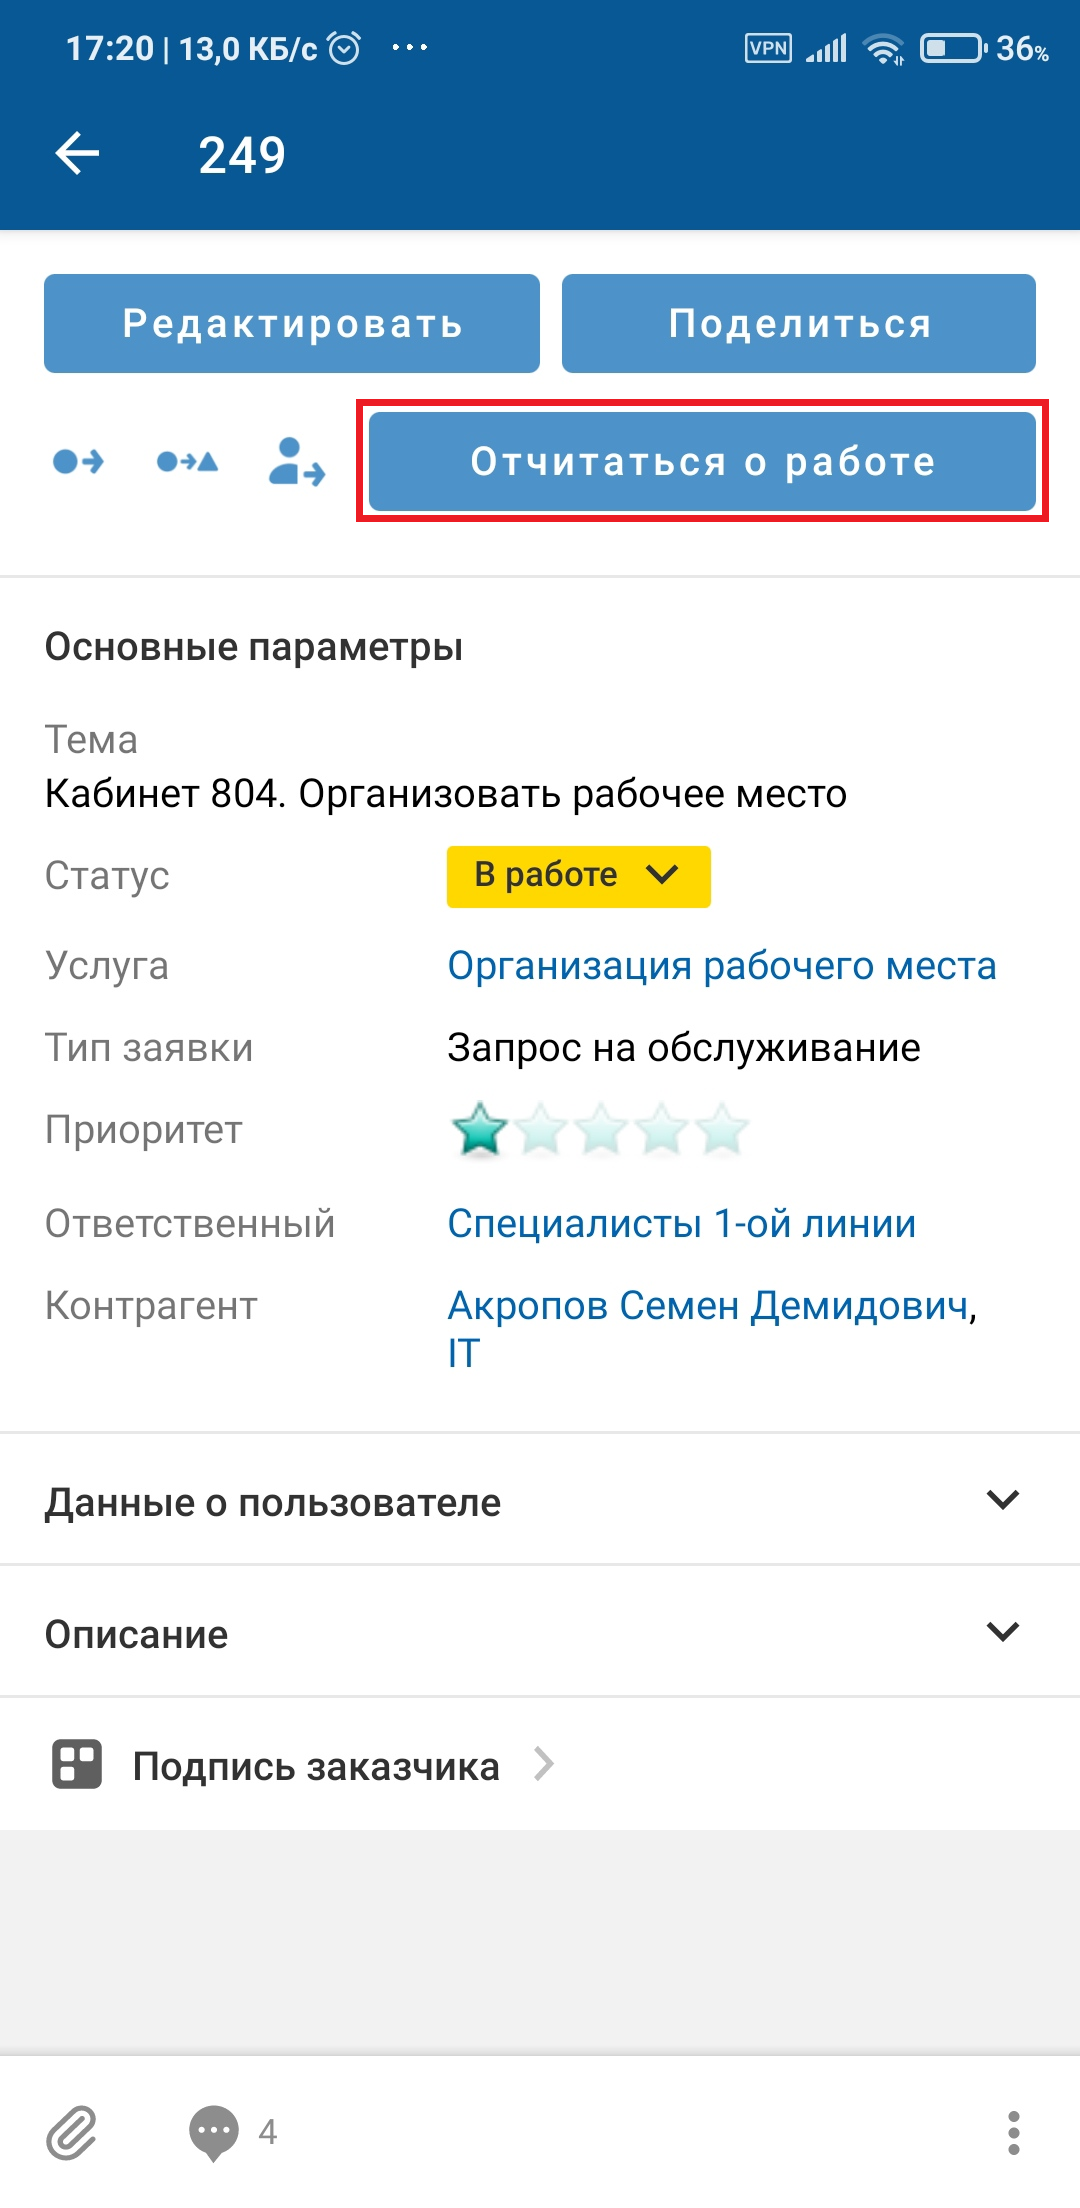Open attachments via paperclip icon
Image resolution: width=1080 pixels, height=2208 pixels.
click(72, 2132)
